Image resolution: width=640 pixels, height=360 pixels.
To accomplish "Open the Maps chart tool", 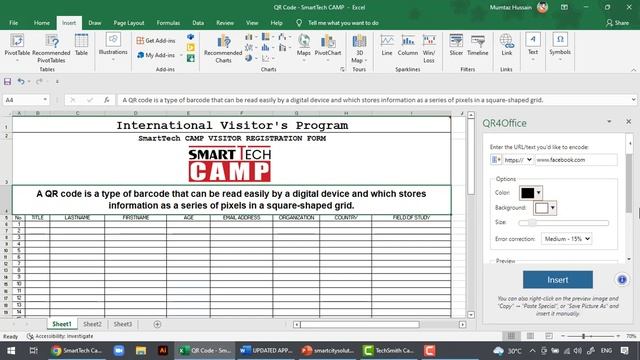I will (304, 48).
